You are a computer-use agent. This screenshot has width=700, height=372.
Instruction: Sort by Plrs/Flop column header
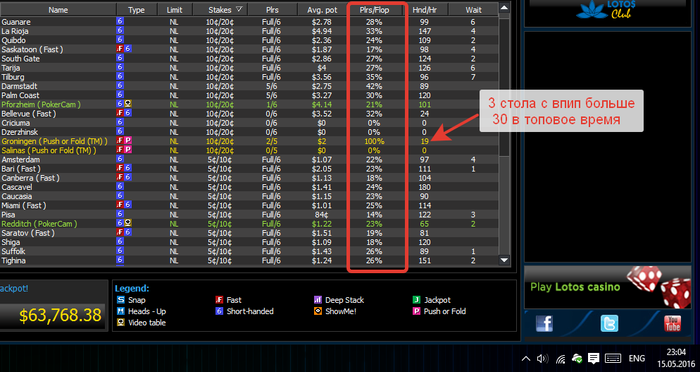click(x=375, y=10)
